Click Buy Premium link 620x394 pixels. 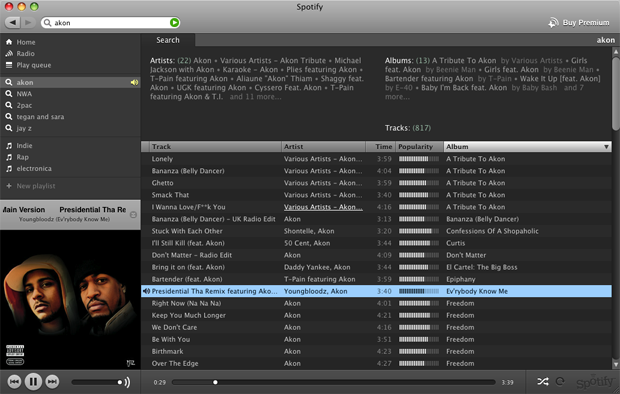586,23
